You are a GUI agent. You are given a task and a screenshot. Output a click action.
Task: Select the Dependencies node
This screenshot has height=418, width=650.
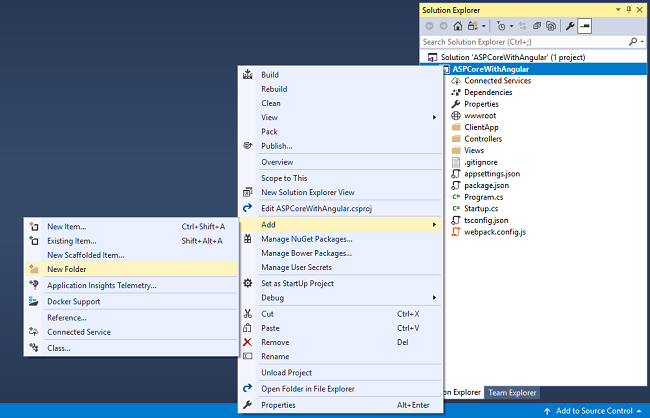click(x=488, y=92)
